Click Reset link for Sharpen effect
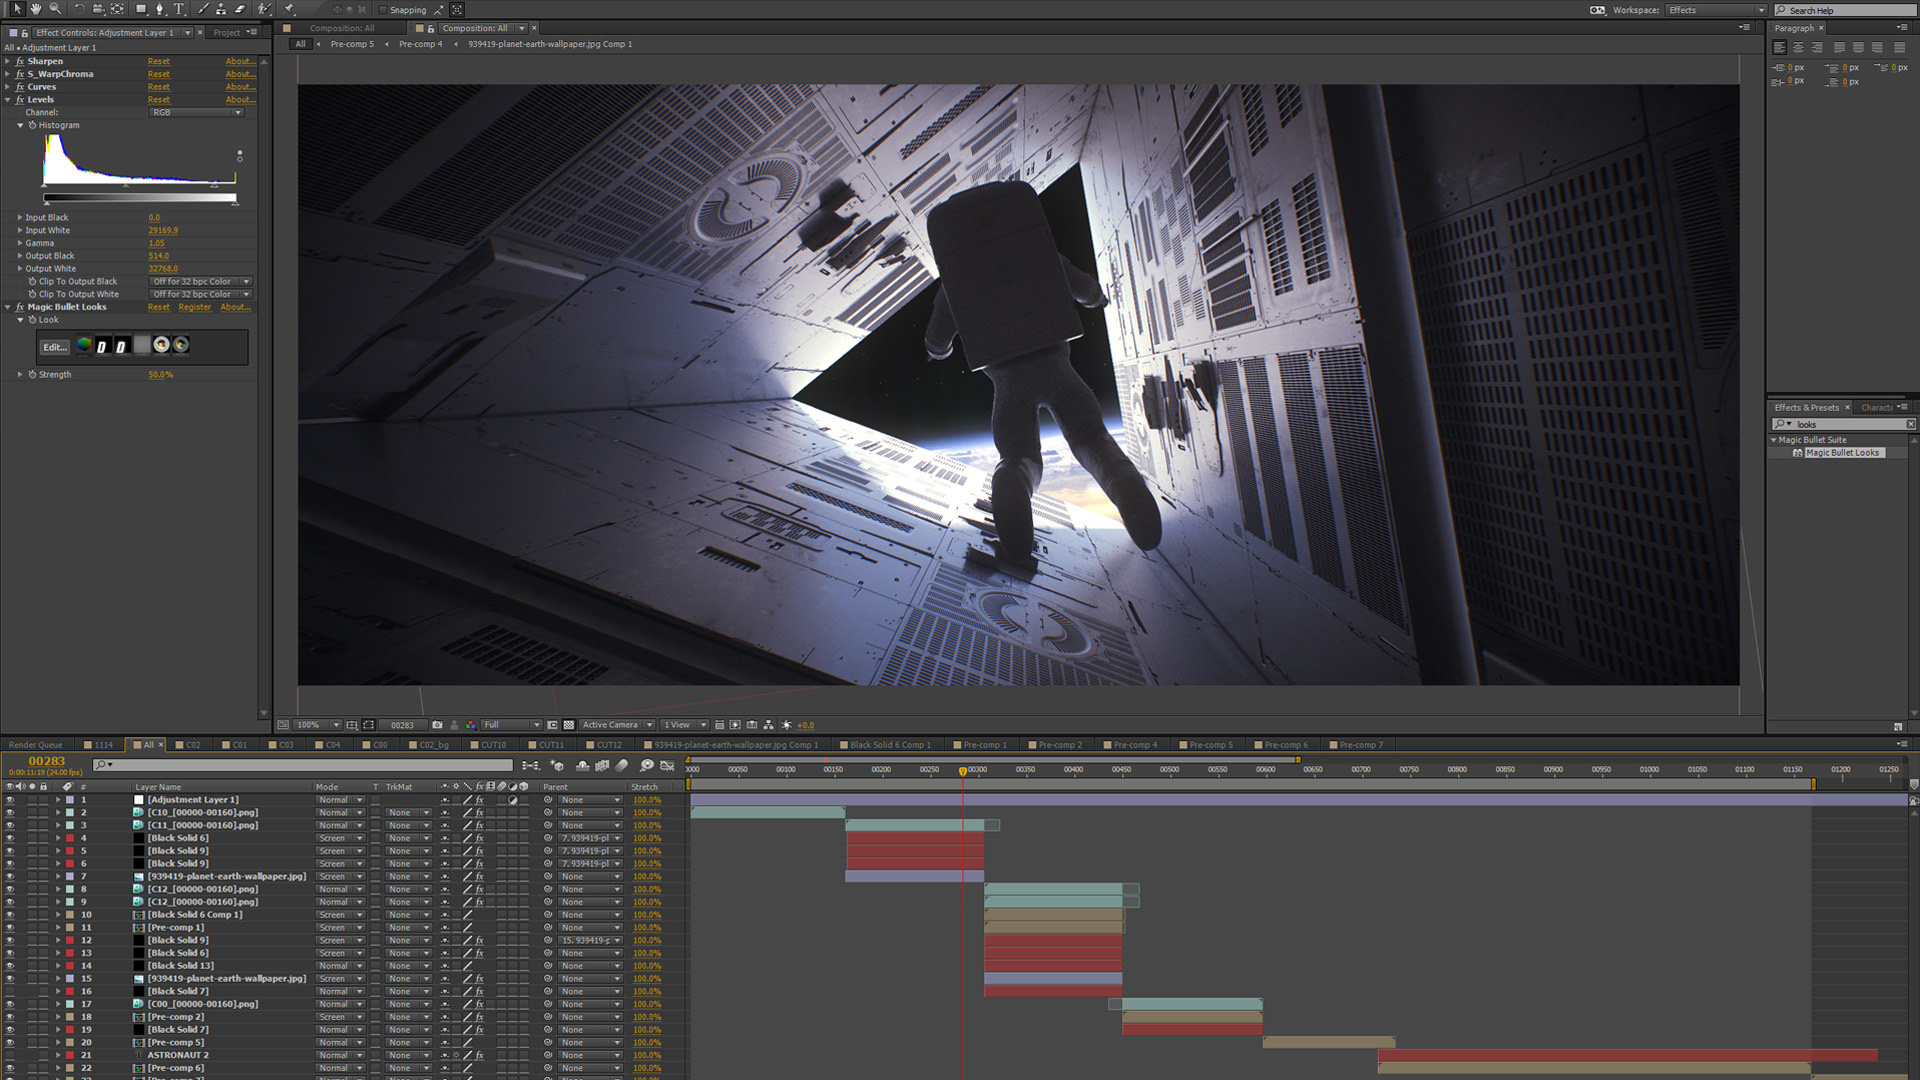The height and width of the screenshot is (1080, 1920). (158, 61)
